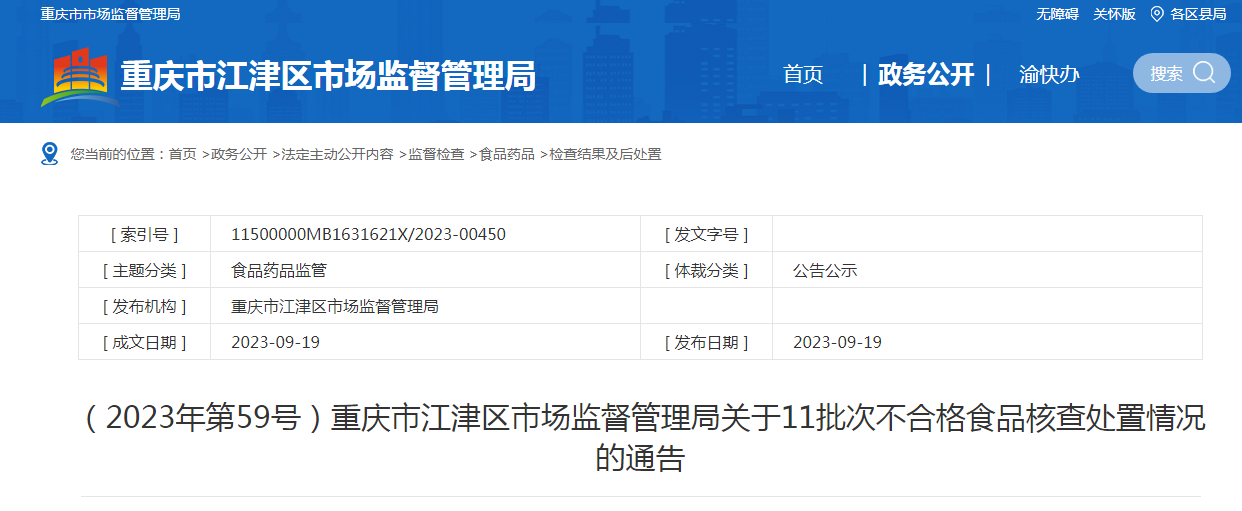
Task: Click the search magnifier icon
Action: [1204, 73]
